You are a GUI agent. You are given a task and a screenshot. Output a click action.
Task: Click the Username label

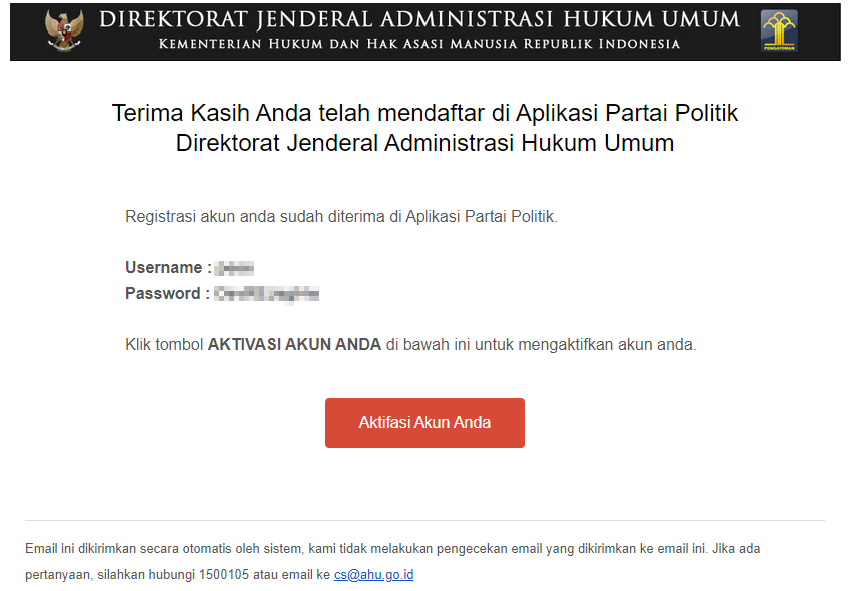(168, 267)
